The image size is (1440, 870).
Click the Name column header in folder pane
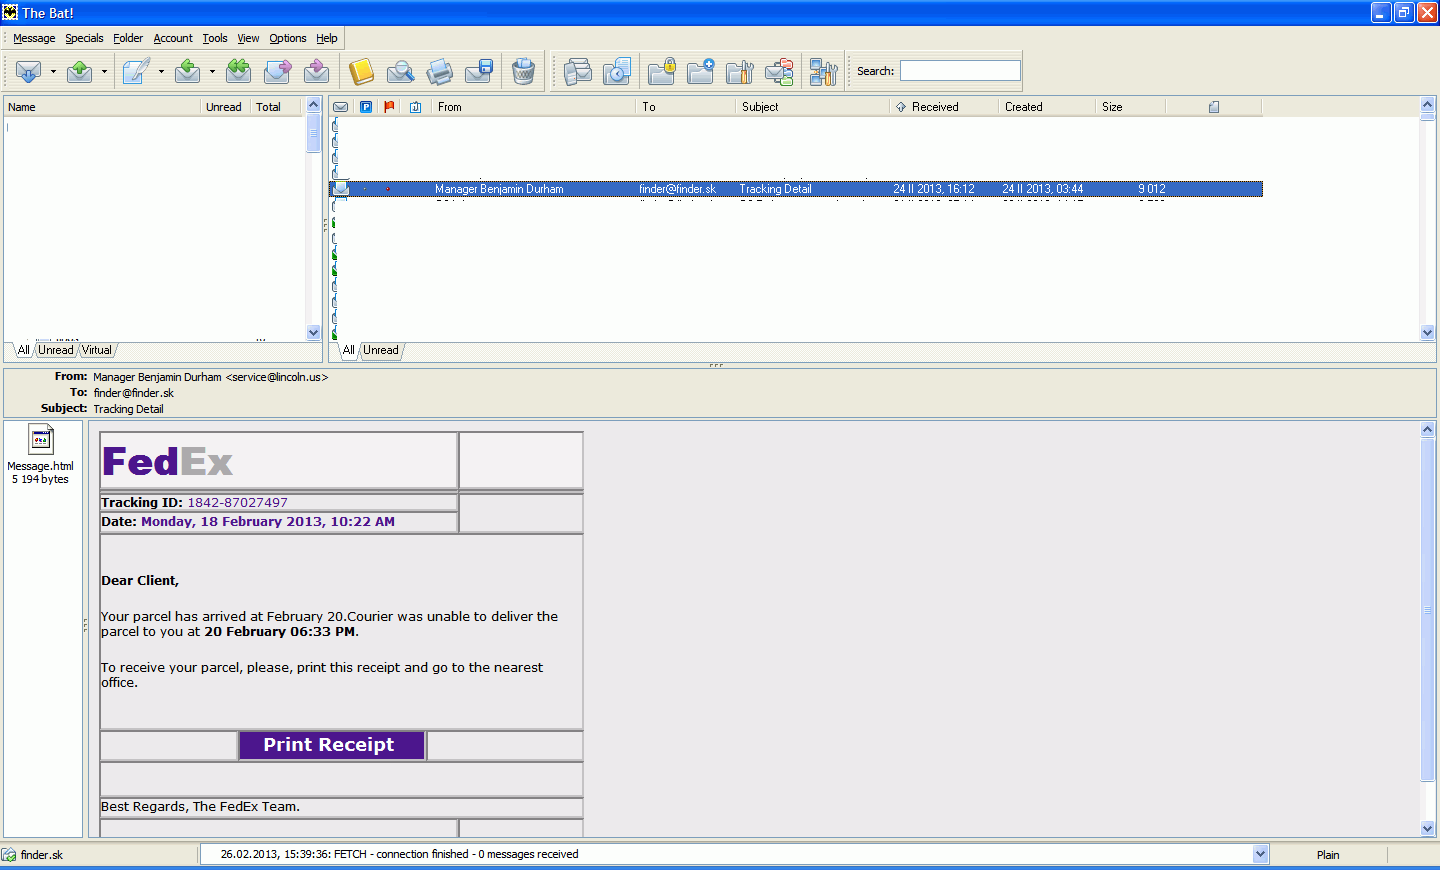102,107
